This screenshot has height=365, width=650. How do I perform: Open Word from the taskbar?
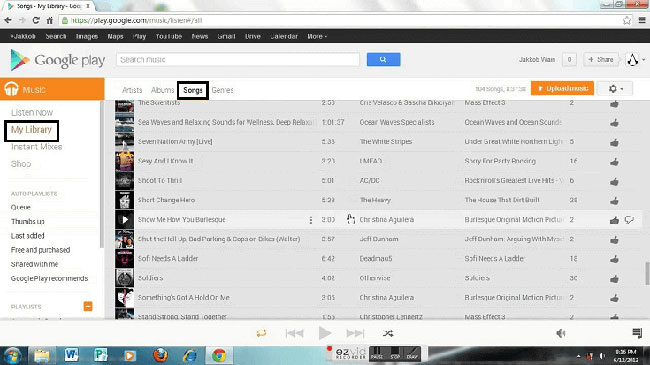[x=71, y=355]
